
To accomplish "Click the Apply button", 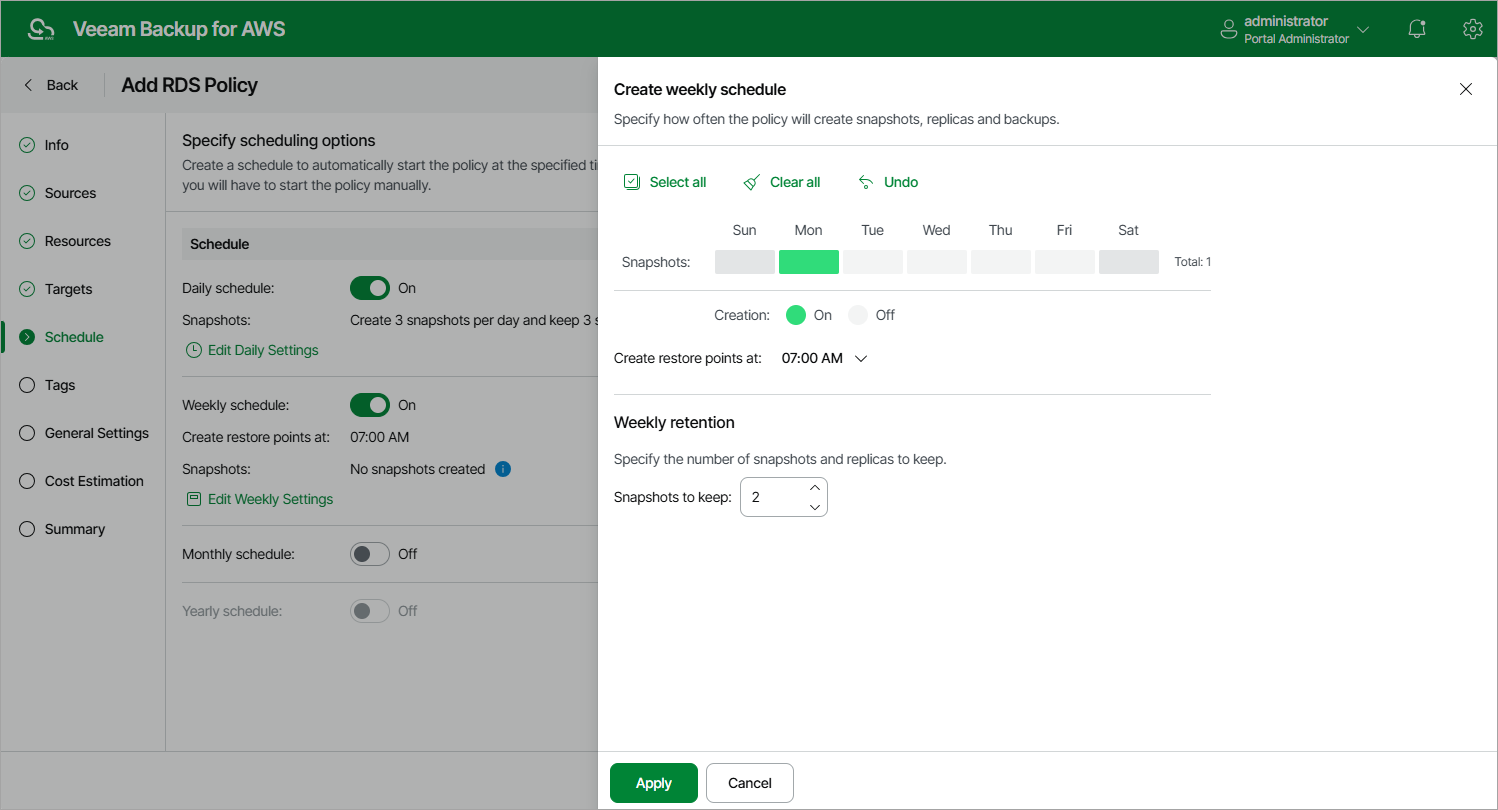I will coord(654,783).
